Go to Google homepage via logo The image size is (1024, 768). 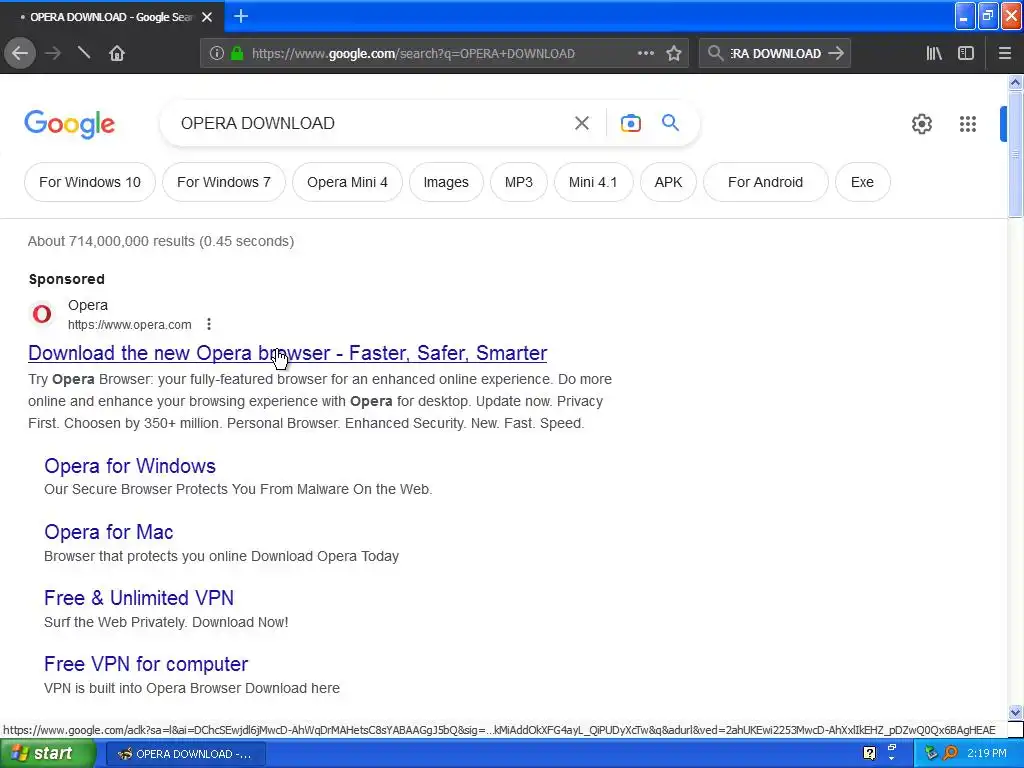coord(70,124)
